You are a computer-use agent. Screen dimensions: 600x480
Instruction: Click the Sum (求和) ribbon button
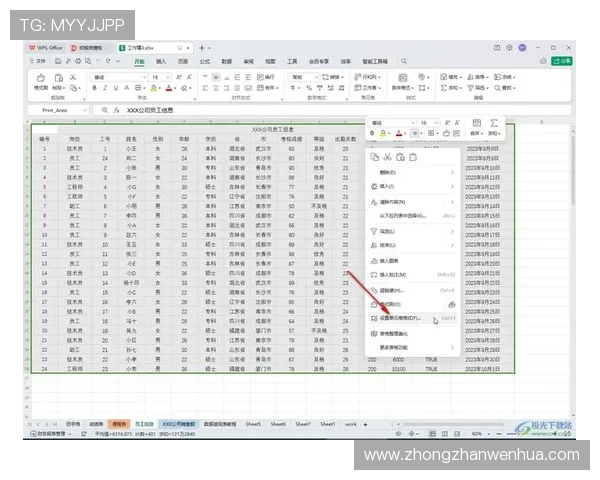[x=451, y=88]
